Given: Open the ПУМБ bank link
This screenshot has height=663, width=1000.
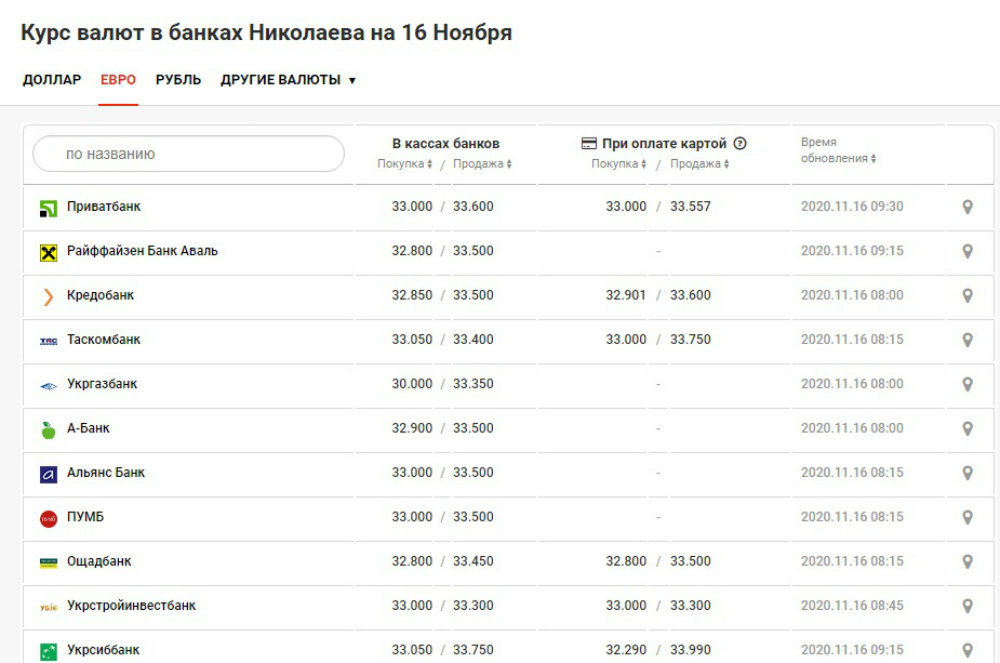Looking at the screenshot, I should point(85,517).
